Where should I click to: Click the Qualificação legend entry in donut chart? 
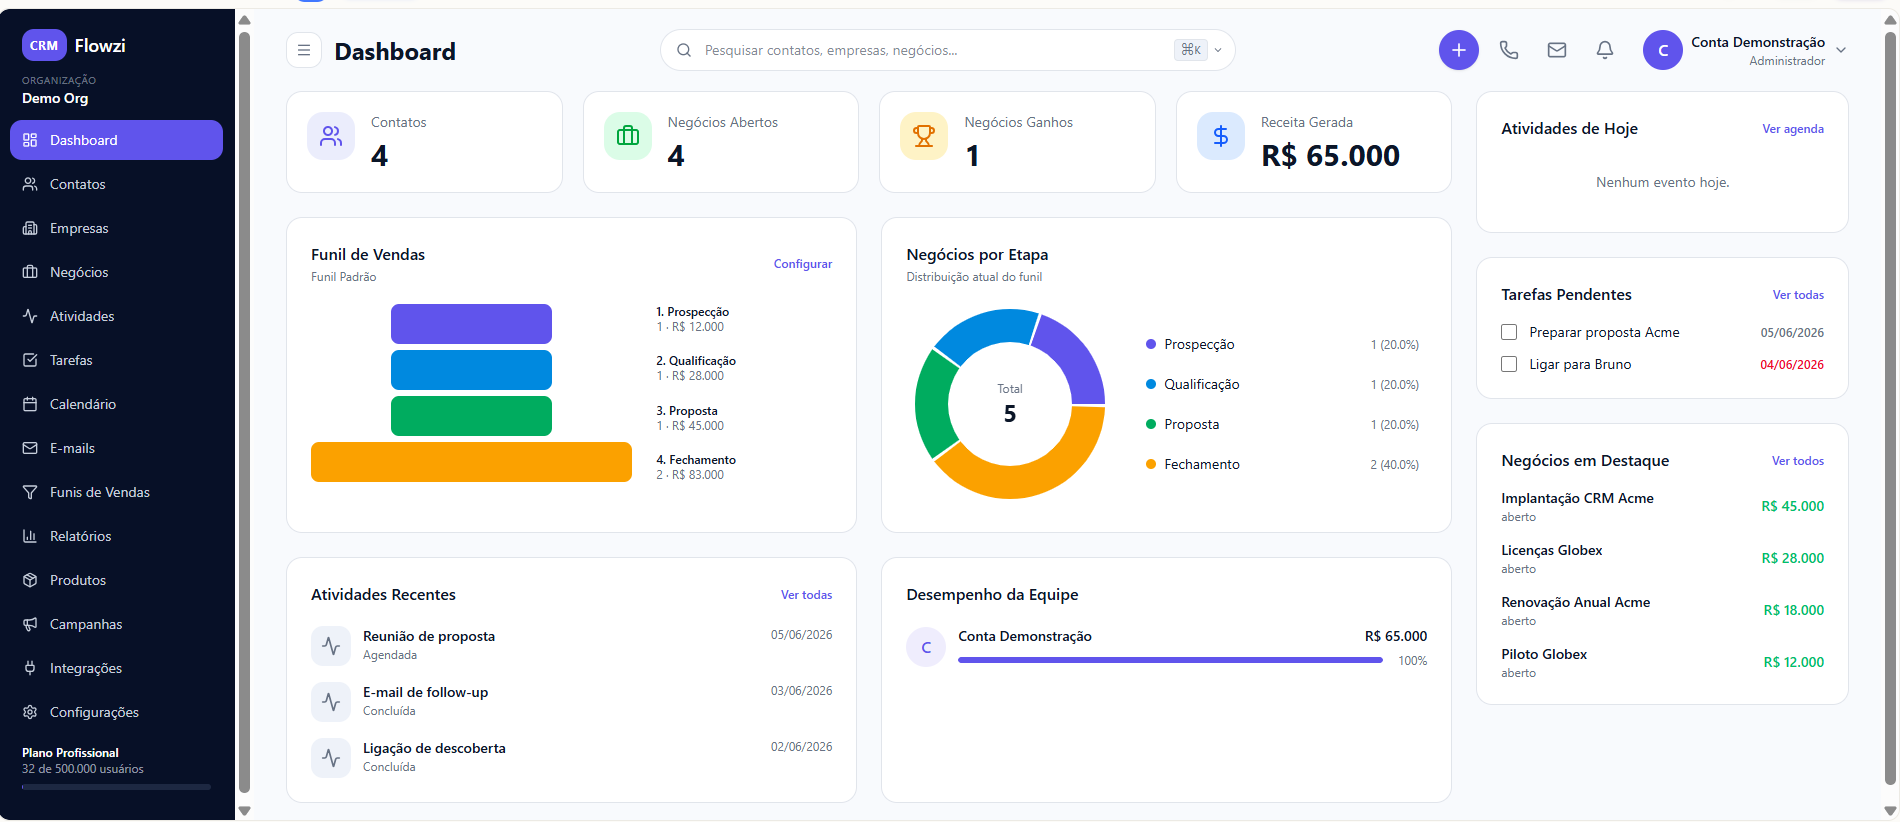1282,384
